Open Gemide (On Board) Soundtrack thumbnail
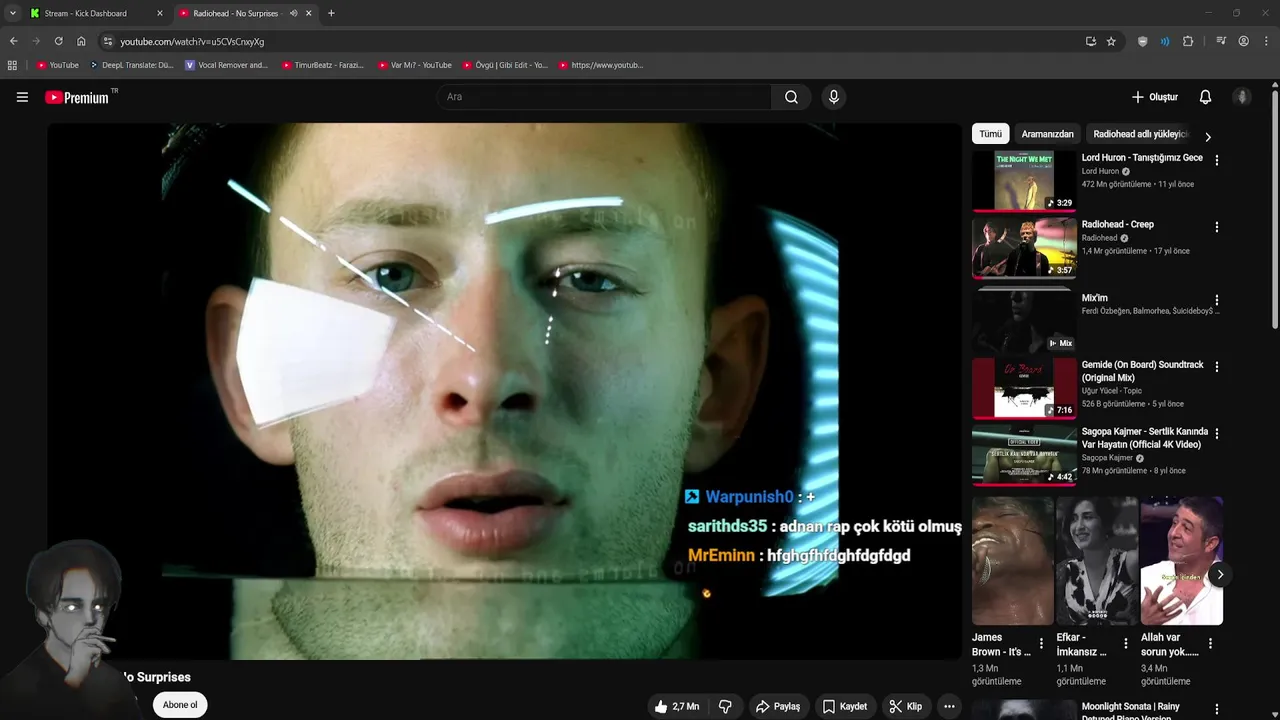This screenshot has height=720, width=1280. [x=1024, y=388]
